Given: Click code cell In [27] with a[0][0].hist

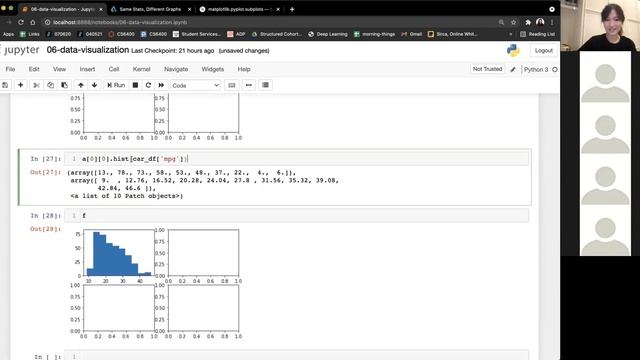Looking at the screenshot, I should [x=297, y=159].
